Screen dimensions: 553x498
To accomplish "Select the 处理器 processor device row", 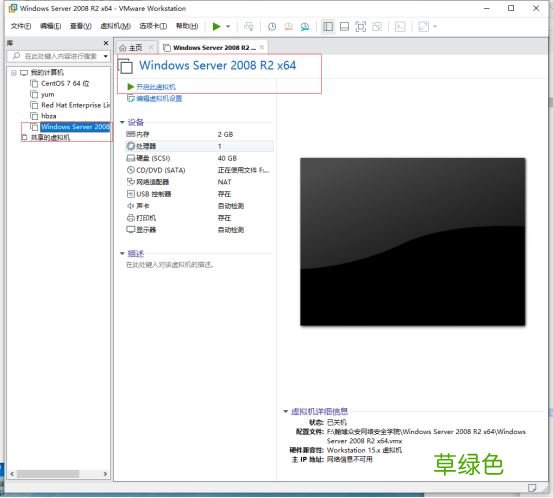I will 199,146.
